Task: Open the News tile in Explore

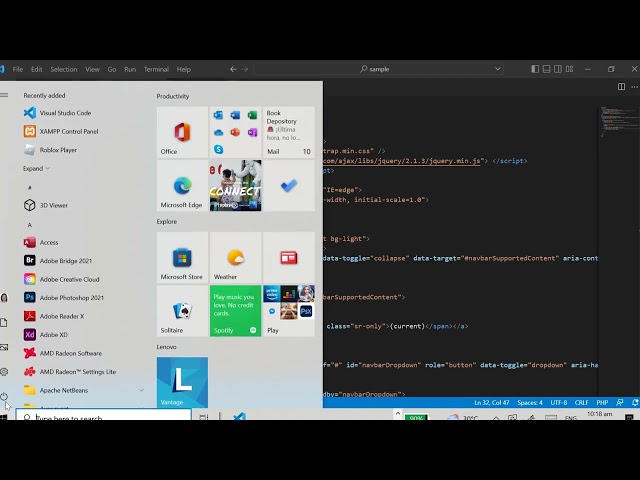Action: point(289,258)
